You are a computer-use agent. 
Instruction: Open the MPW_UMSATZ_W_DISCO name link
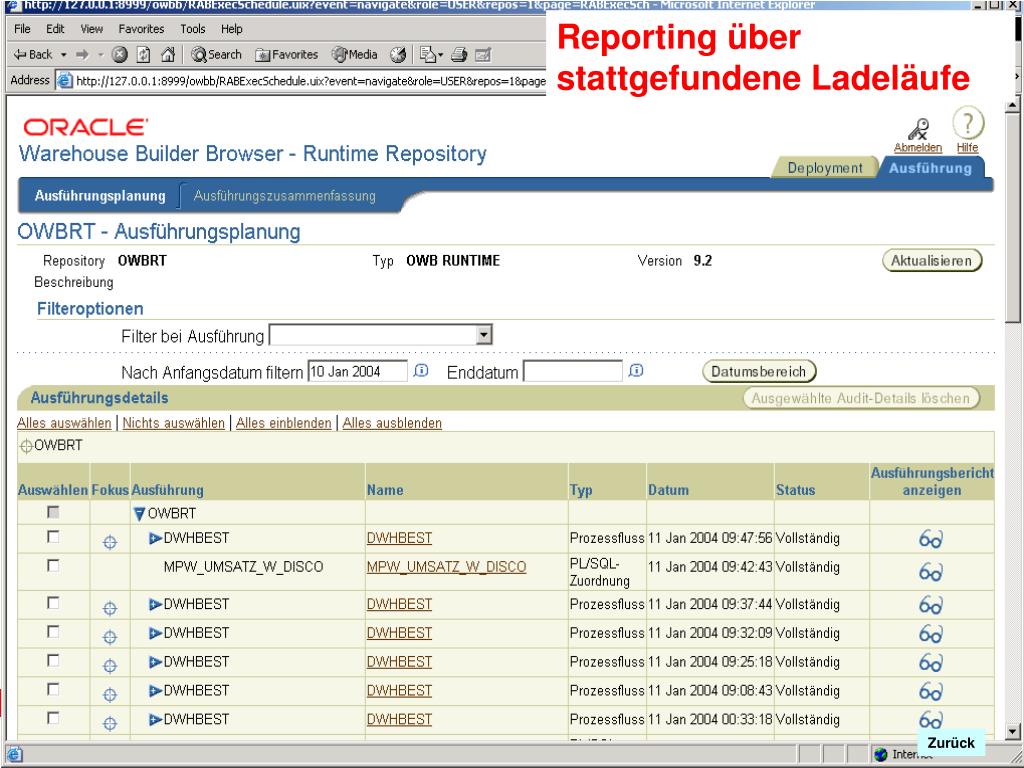point(447,567)
